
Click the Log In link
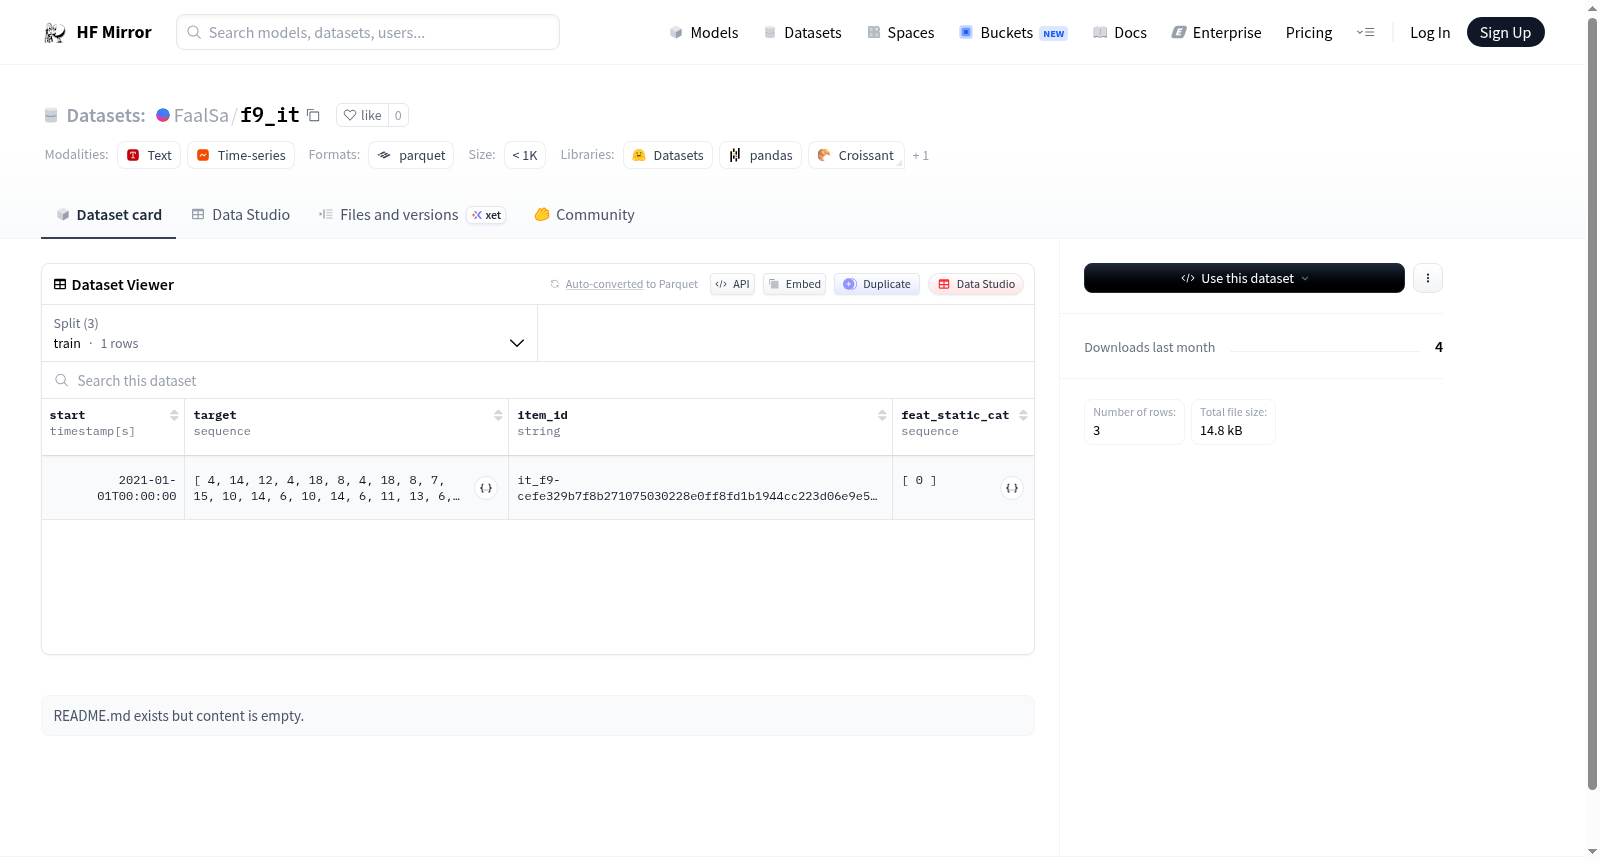(1430, 32)
